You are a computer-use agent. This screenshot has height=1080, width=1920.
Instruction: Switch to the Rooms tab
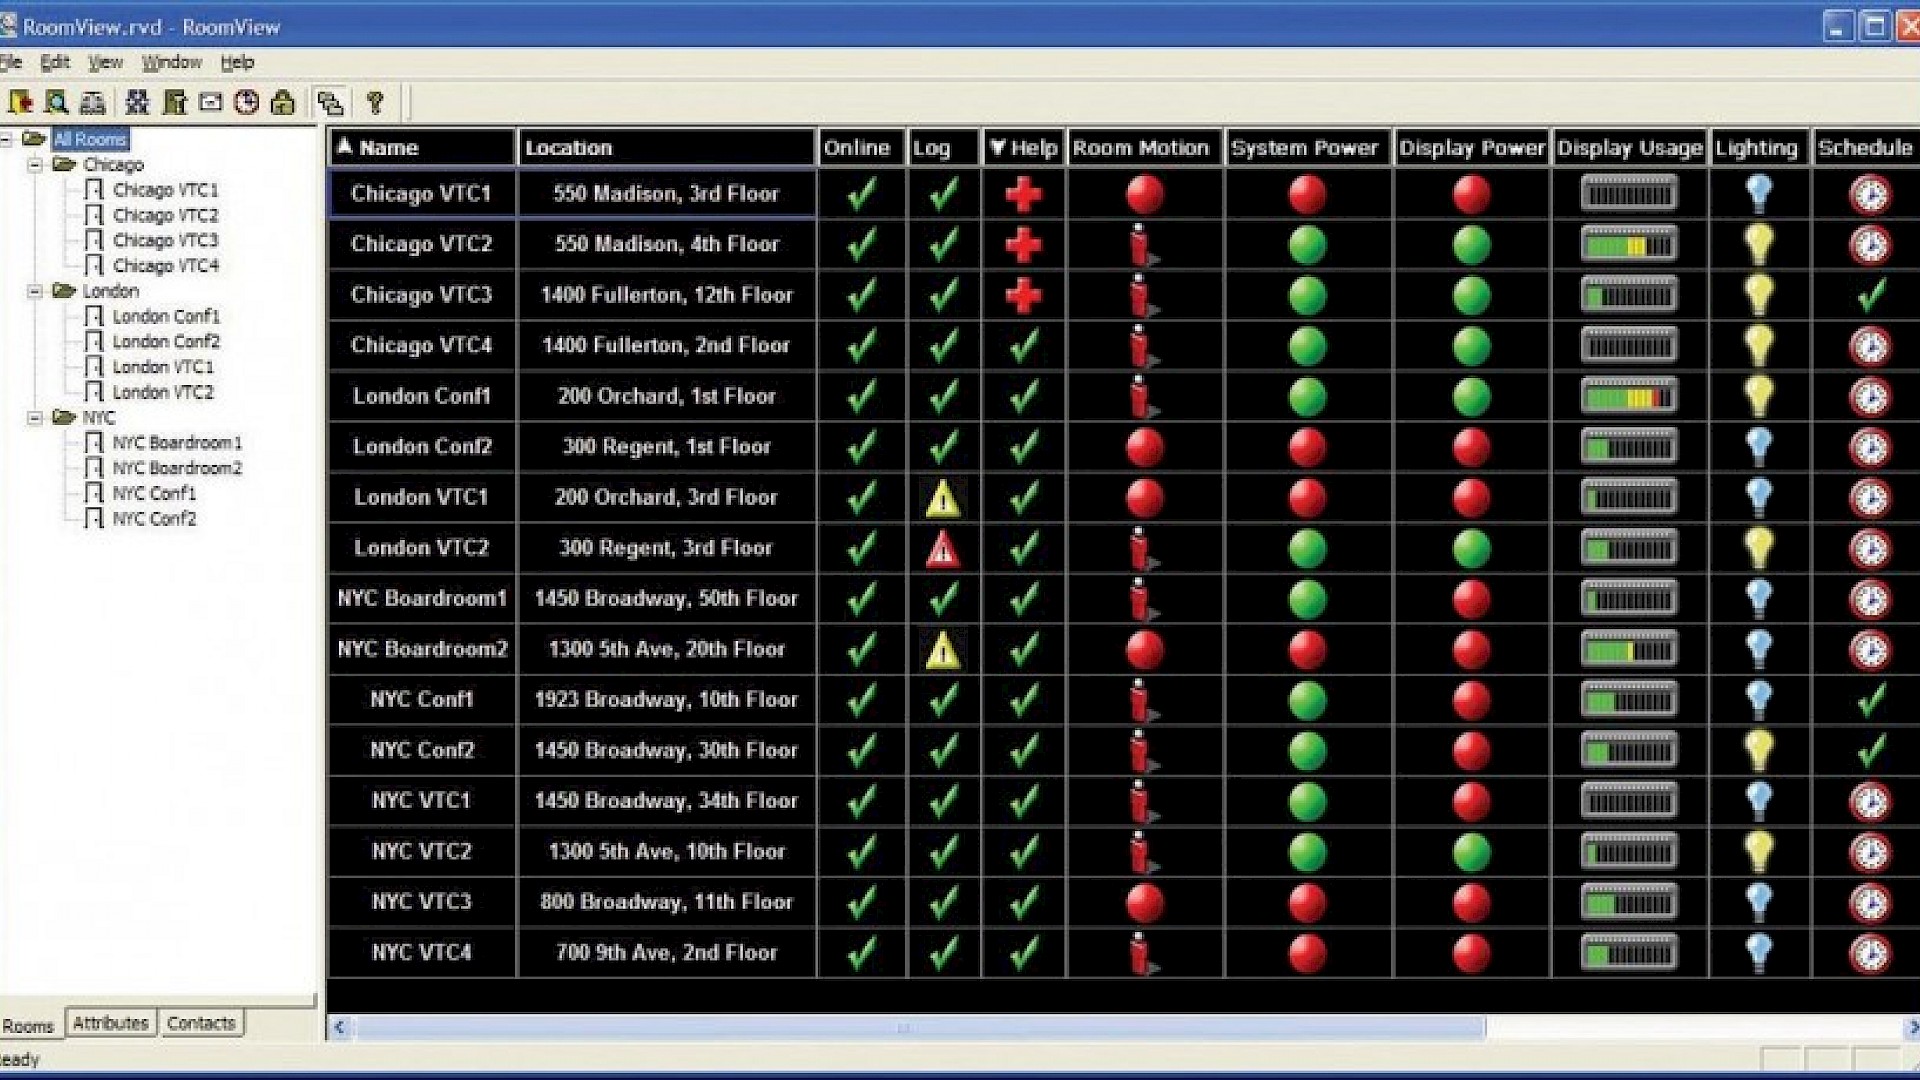click(30, 1026)
